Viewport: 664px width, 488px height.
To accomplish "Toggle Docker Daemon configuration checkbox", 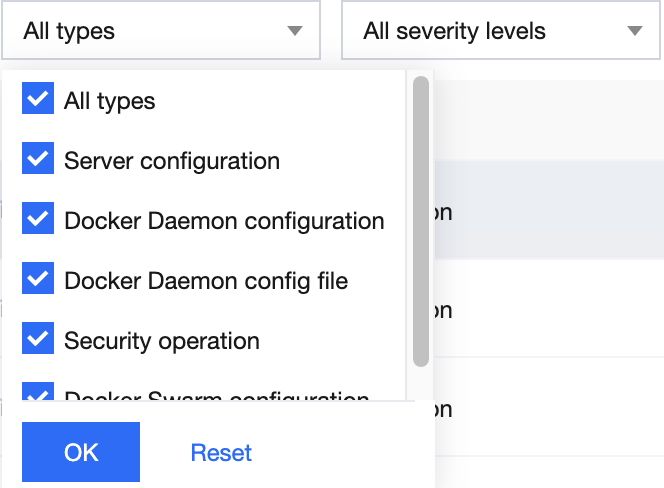I will click(38, 220).
